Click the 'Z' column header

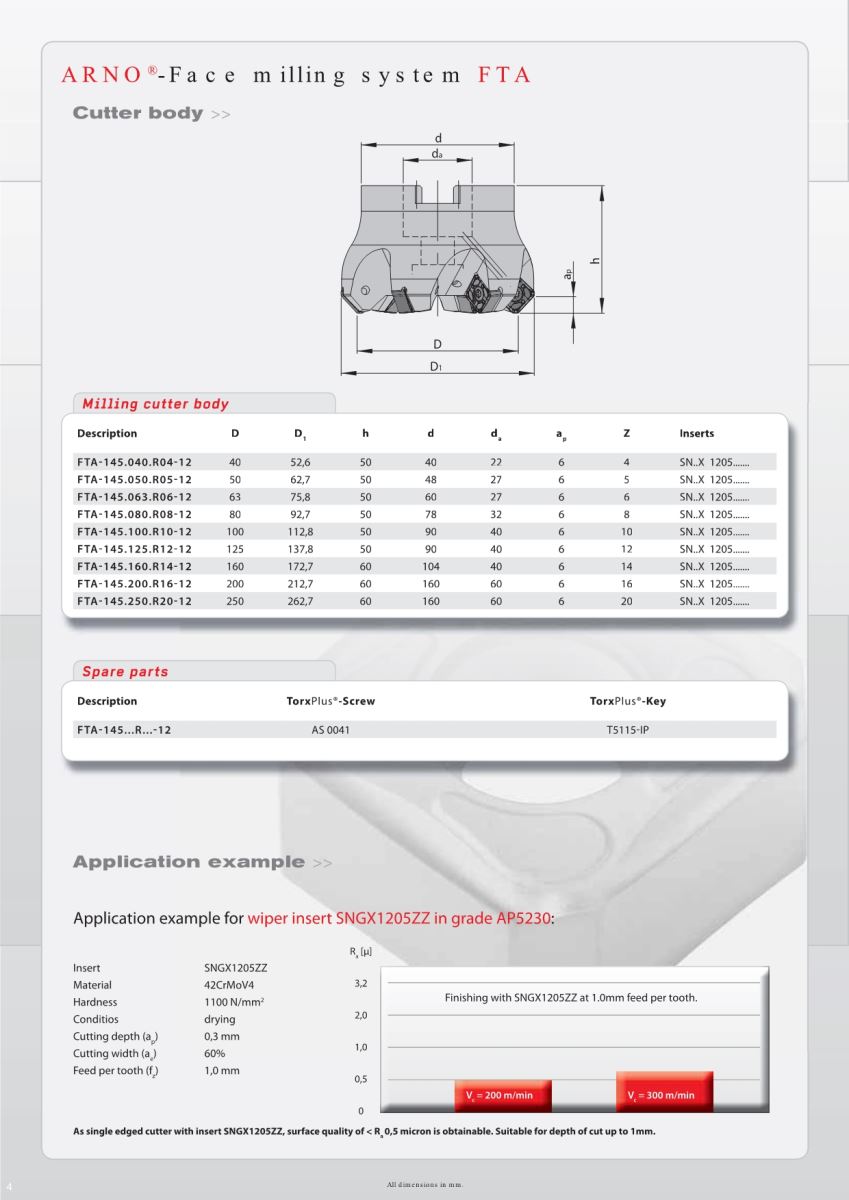[x=626, y=433]
